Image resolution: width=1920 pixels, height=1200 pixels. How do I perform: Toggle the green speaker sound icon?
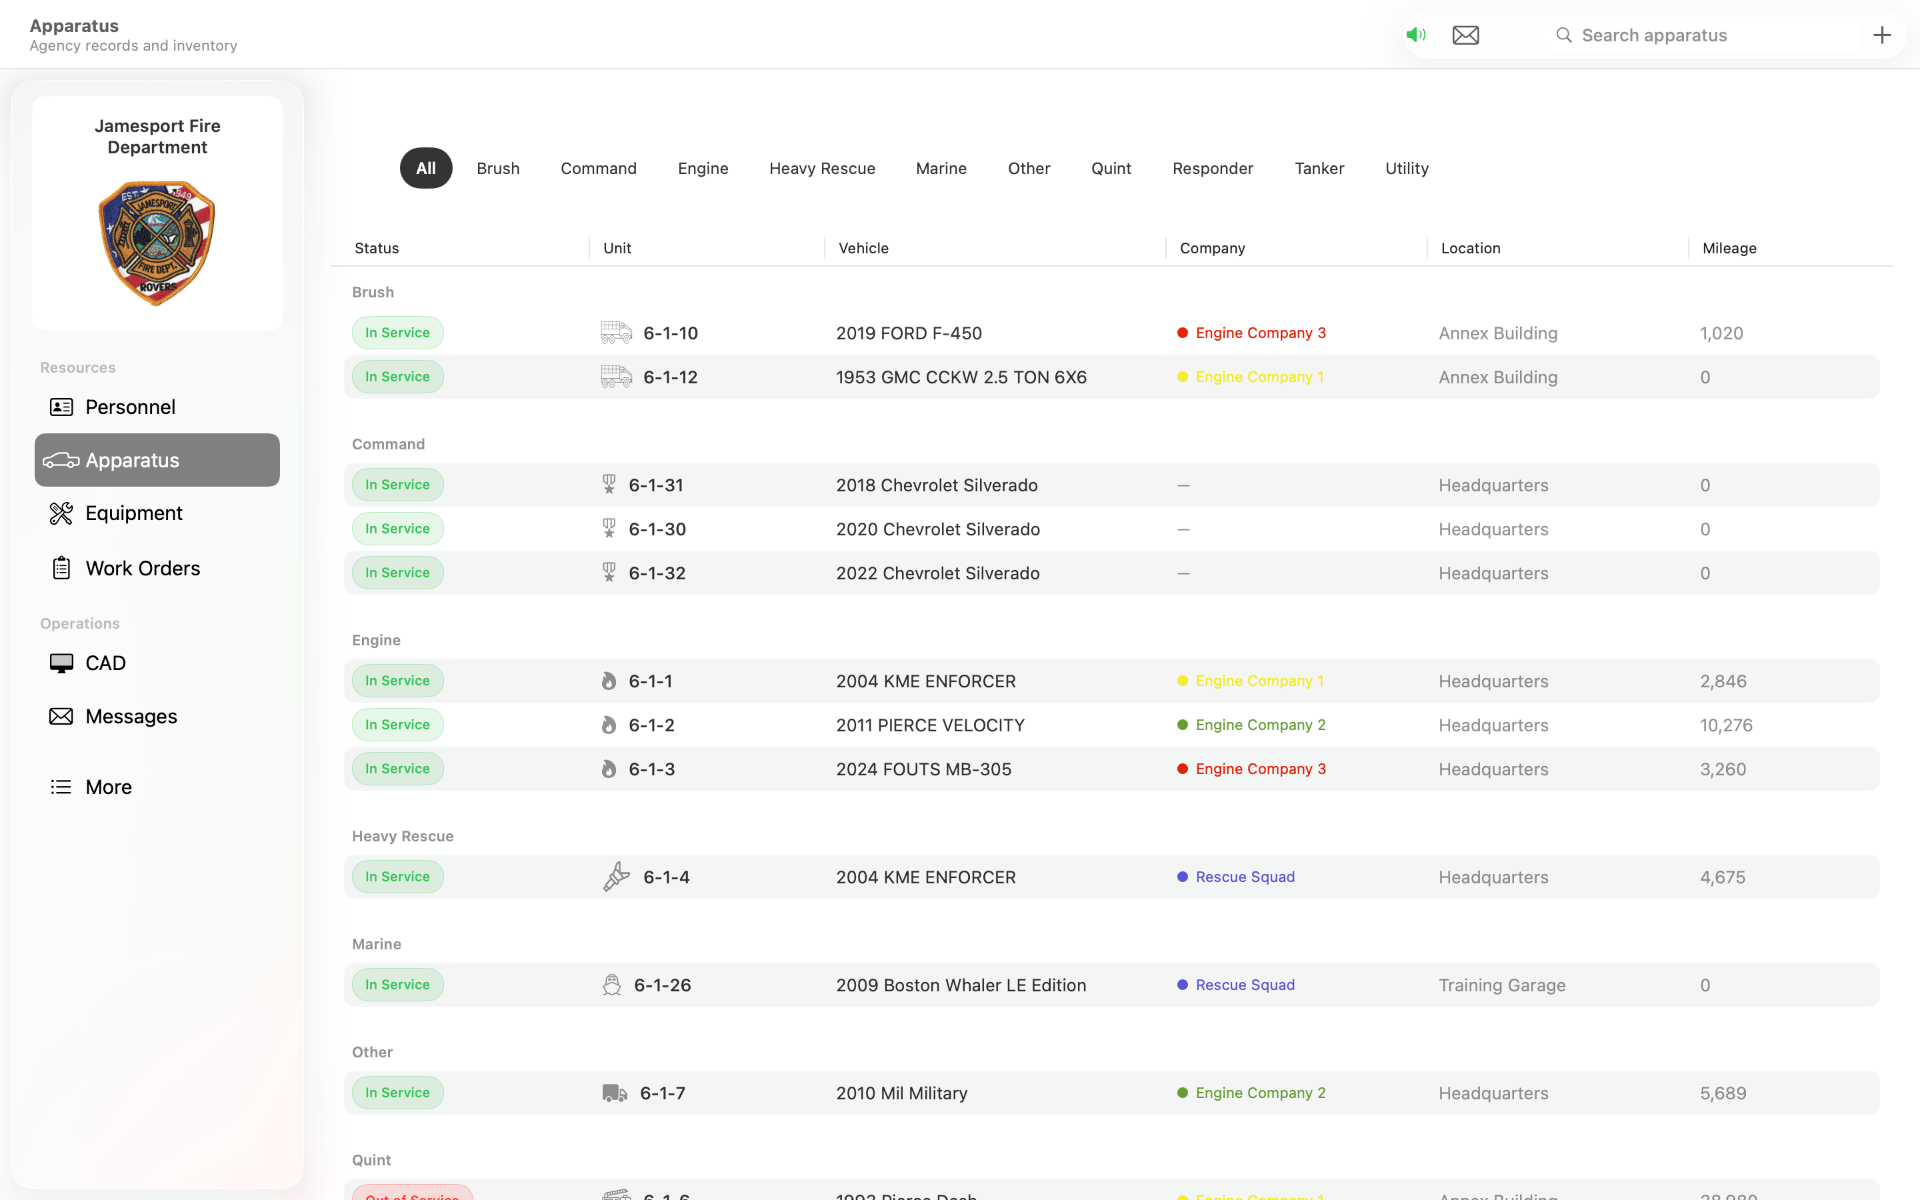1416,35
